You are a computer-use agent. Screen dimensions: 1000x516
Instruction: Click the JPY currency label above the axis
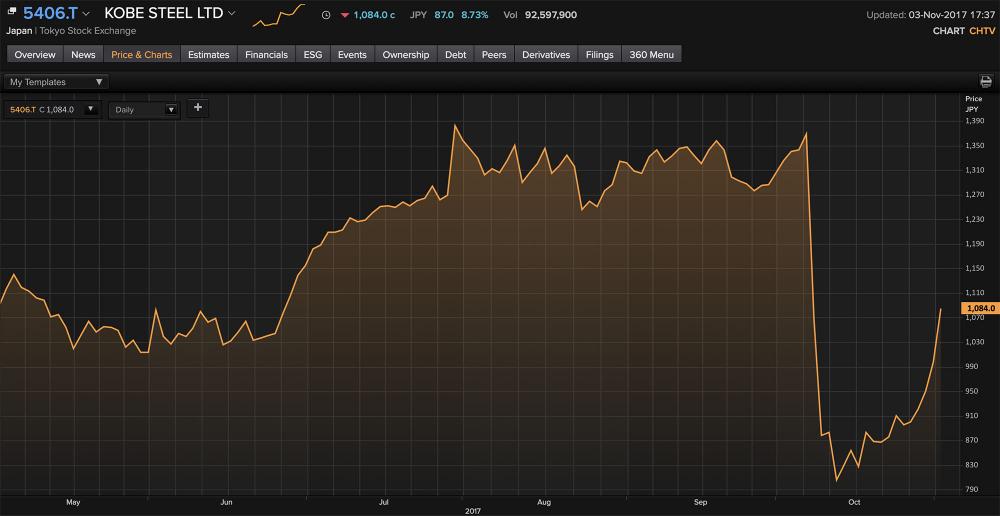(971, 108)
